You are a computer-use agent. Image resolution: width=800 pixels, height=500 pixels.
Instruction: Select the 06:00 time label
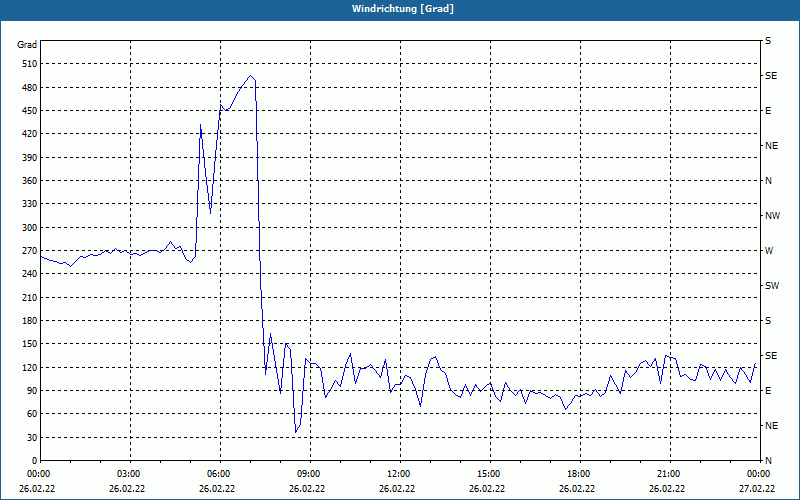coord(220,474)
